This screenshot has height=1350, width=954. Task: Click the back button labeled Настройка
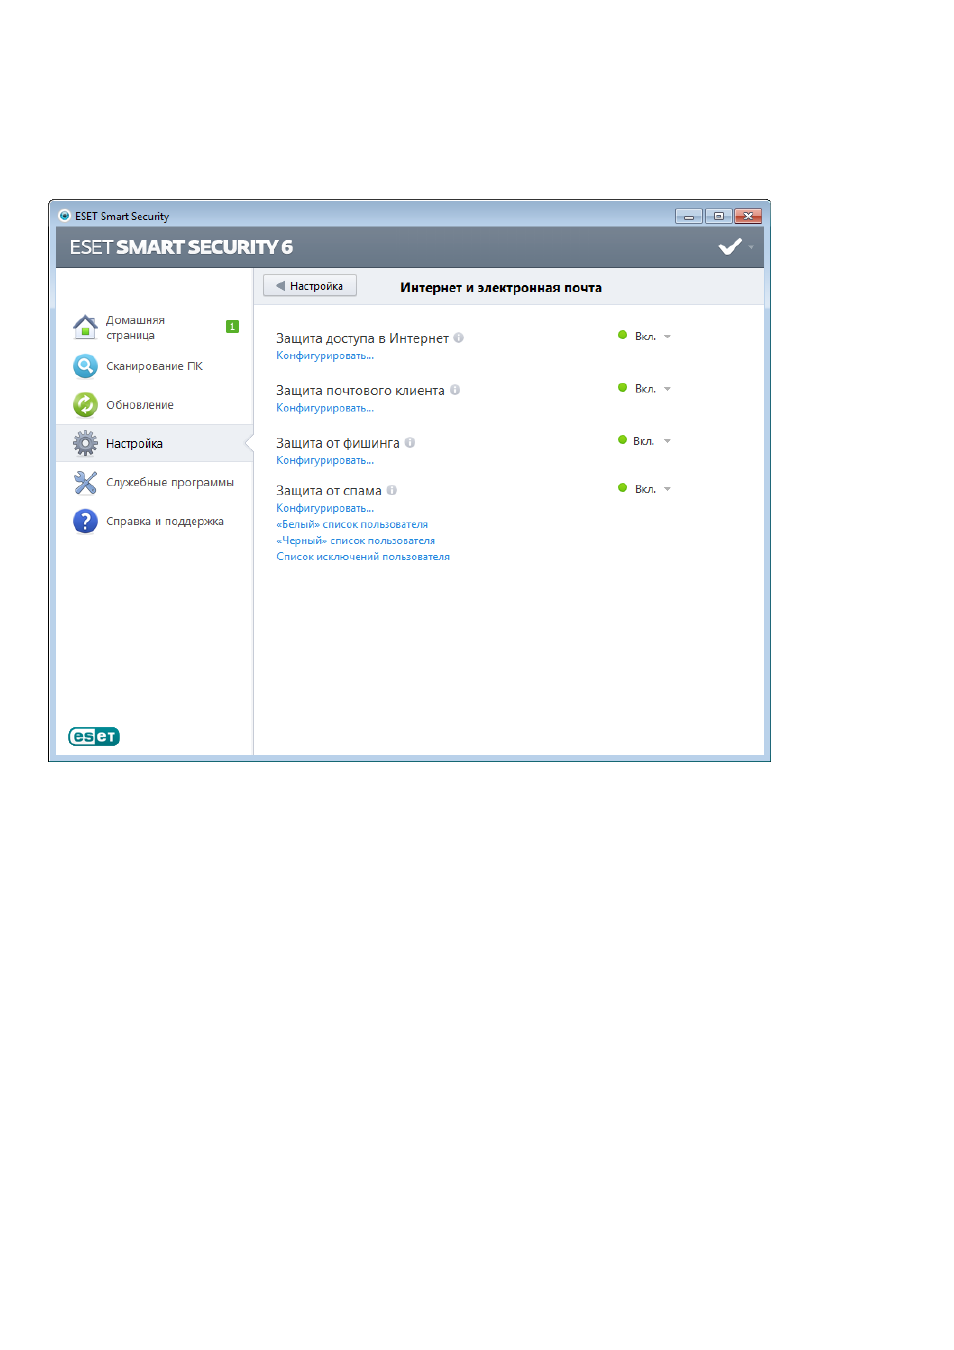click(x=310, y=286)
